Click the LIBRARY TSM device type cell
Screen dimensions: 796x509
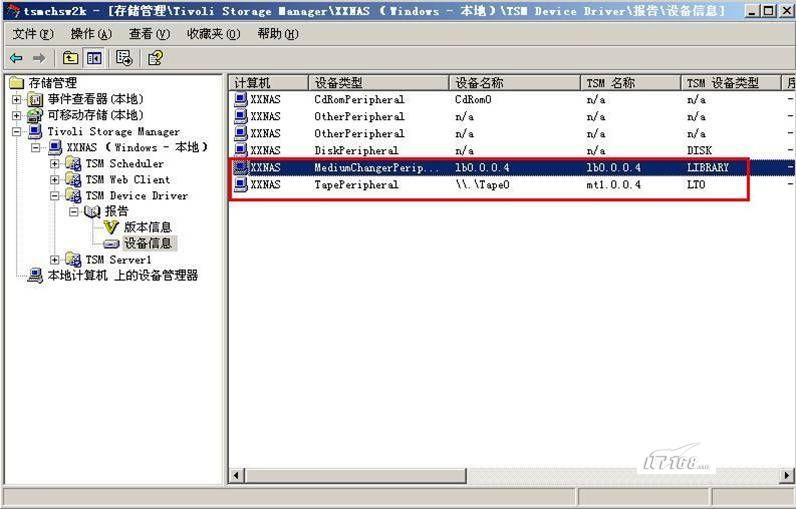708,167
